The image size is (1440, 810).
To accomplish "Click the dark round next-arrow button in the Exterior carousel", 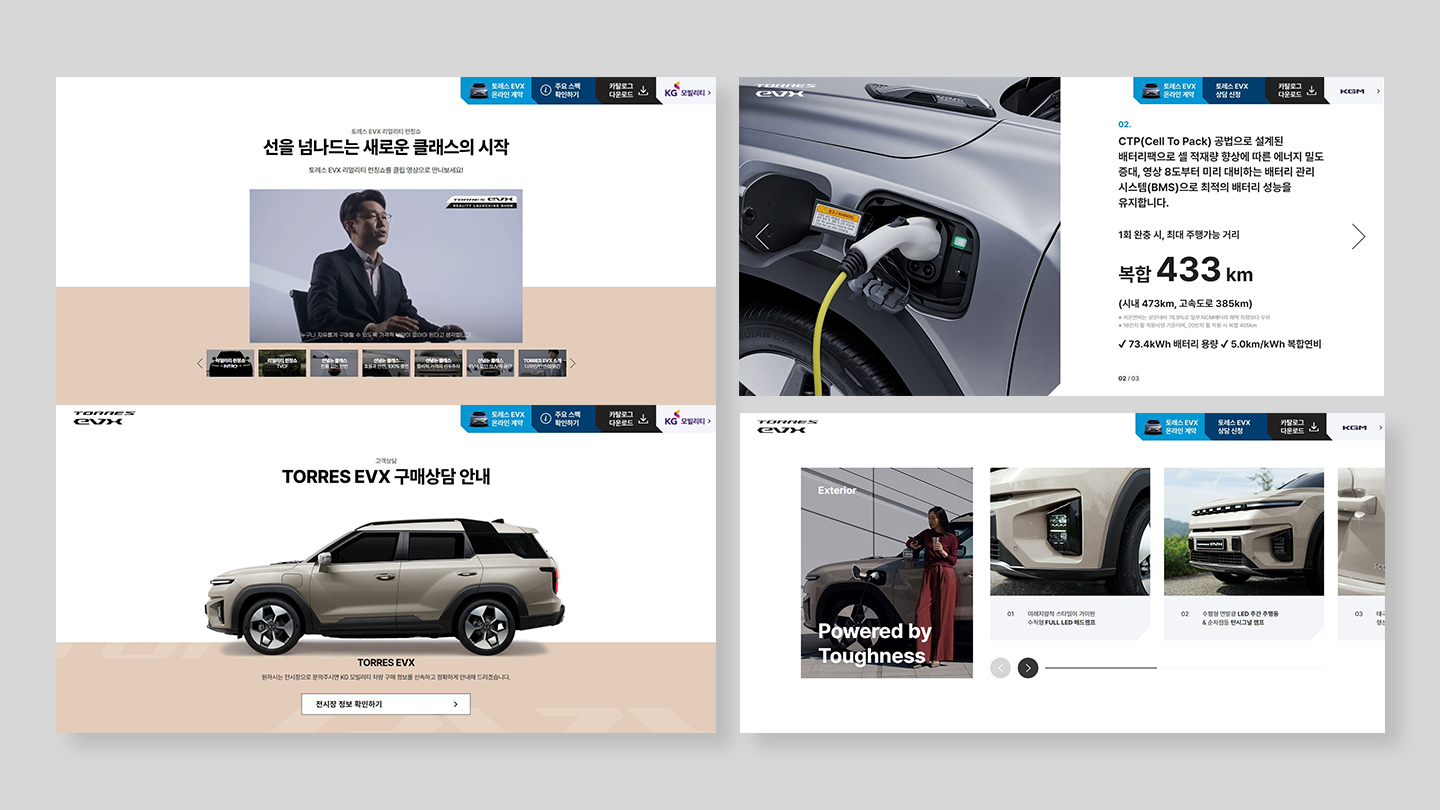I will click(1028, 668).
